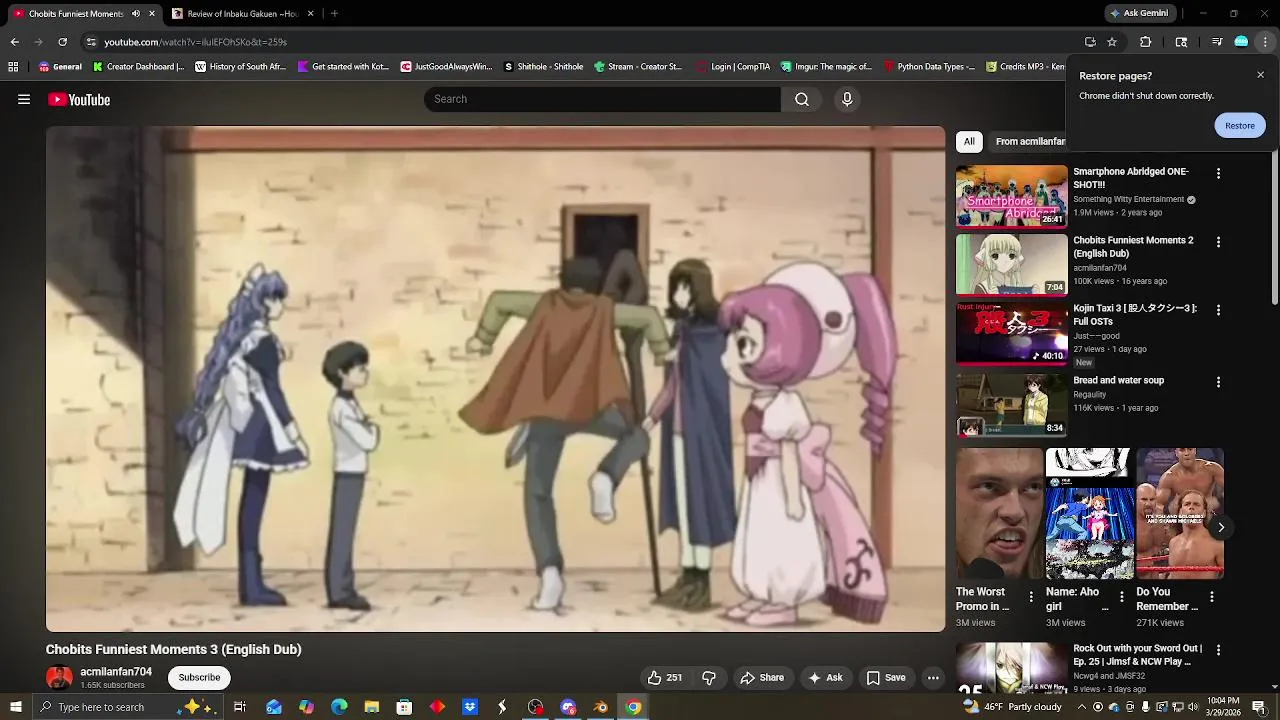This screenshot has height=720, width=1280.
Task: Open media controls icon in toolbar
Action: [1217, 42]
